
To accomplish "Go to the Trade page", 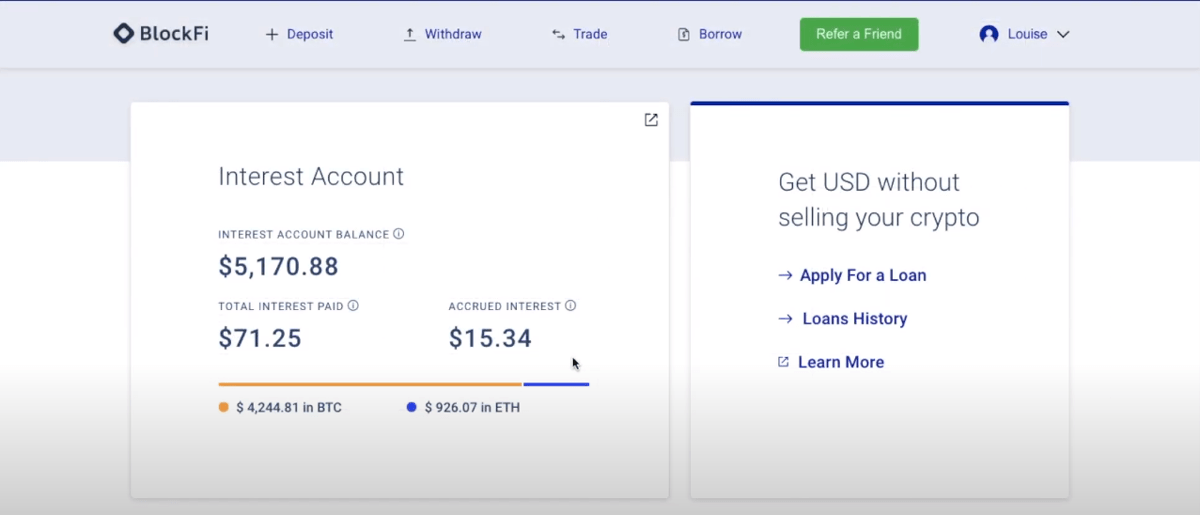I will point(580,34).
